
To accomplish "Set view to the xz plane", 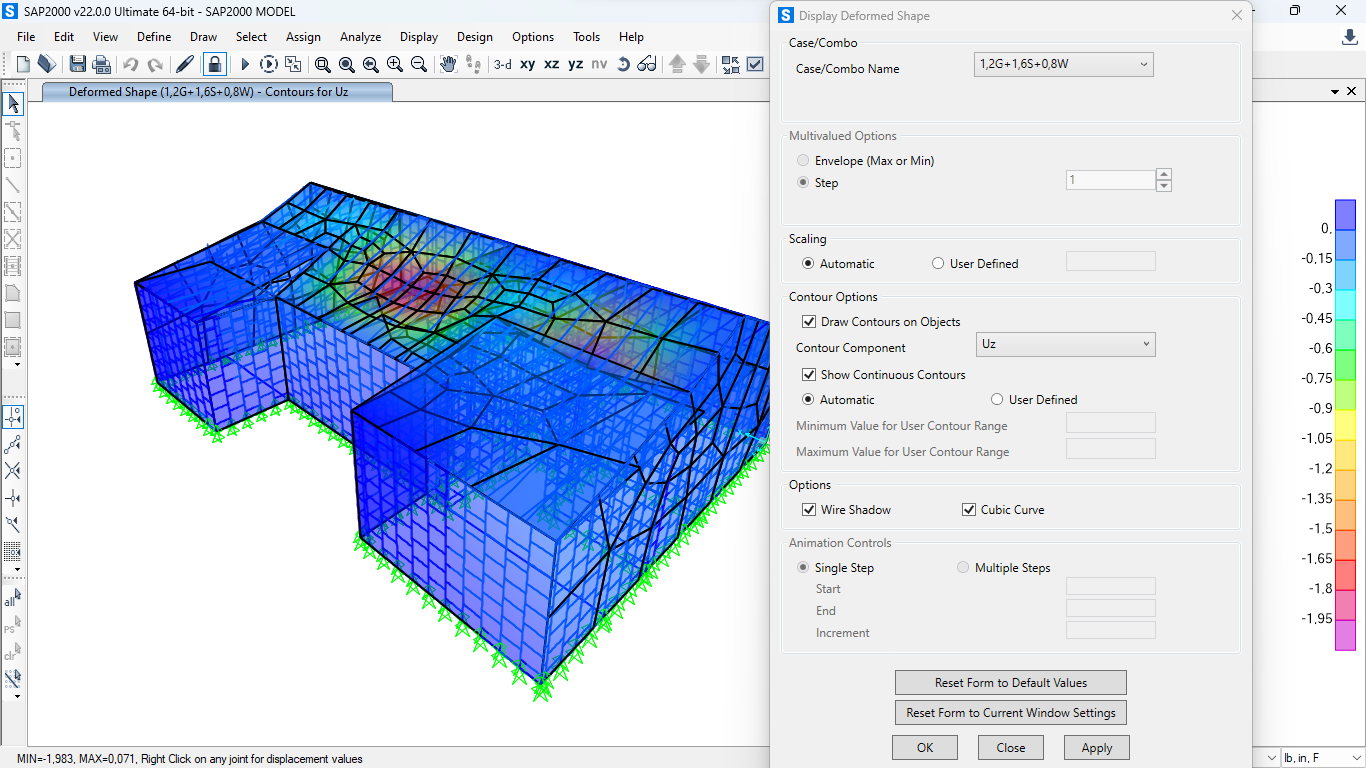I will [551, 64].
